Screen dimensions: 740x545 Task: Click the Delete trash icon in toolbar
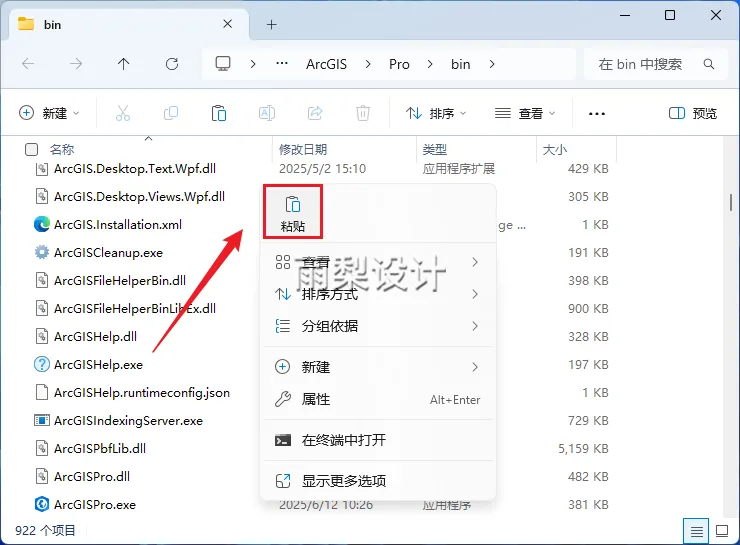[363, 113]
